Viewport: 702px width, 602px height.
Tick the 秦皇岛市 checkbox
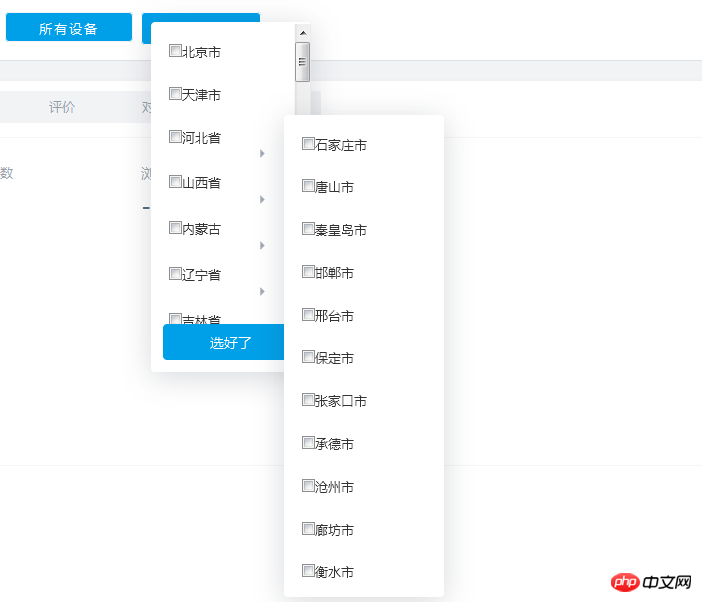pos(308,229)
